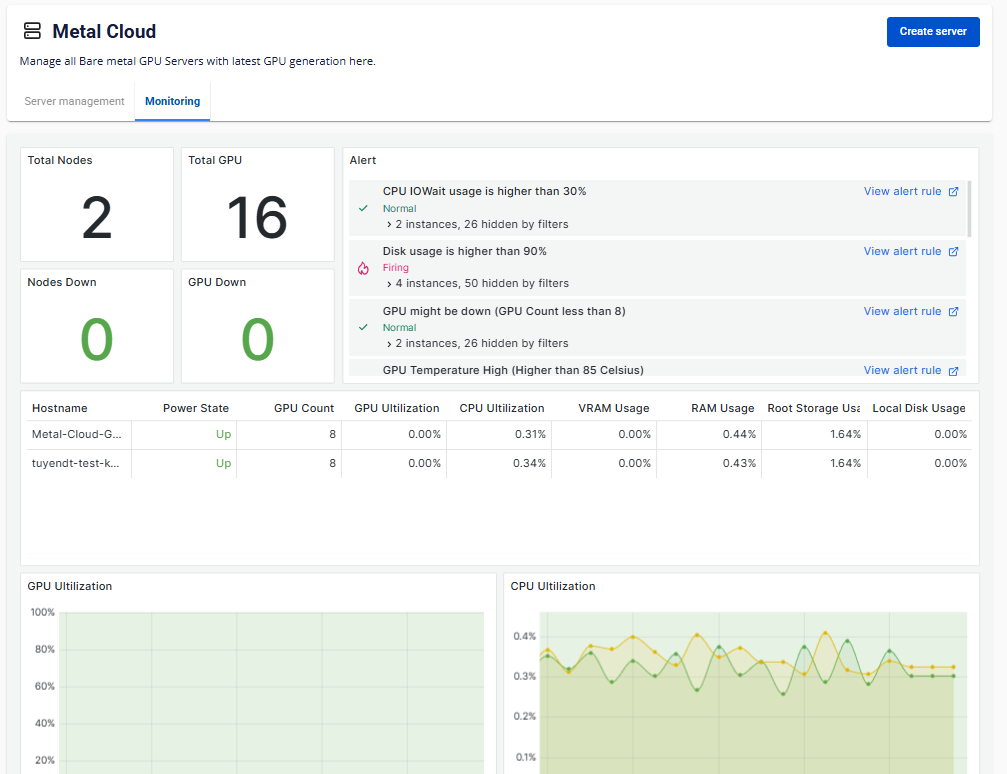Click external link icon beside Disk usage alert rule

[x=953, y=251]
